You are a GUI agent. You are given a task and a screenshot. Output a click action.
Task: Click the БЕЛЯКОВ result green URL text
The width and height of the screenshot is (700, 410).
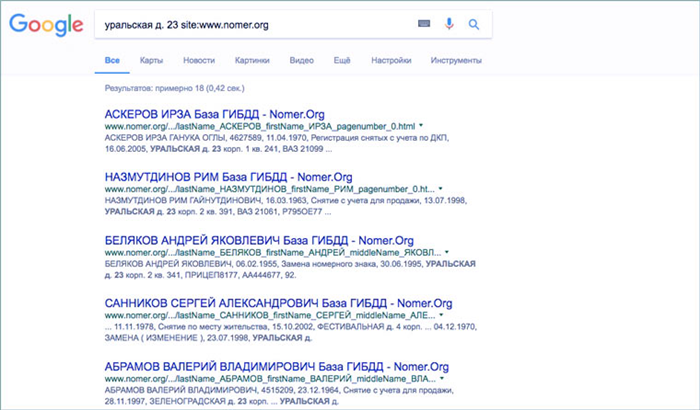[273, 252]
